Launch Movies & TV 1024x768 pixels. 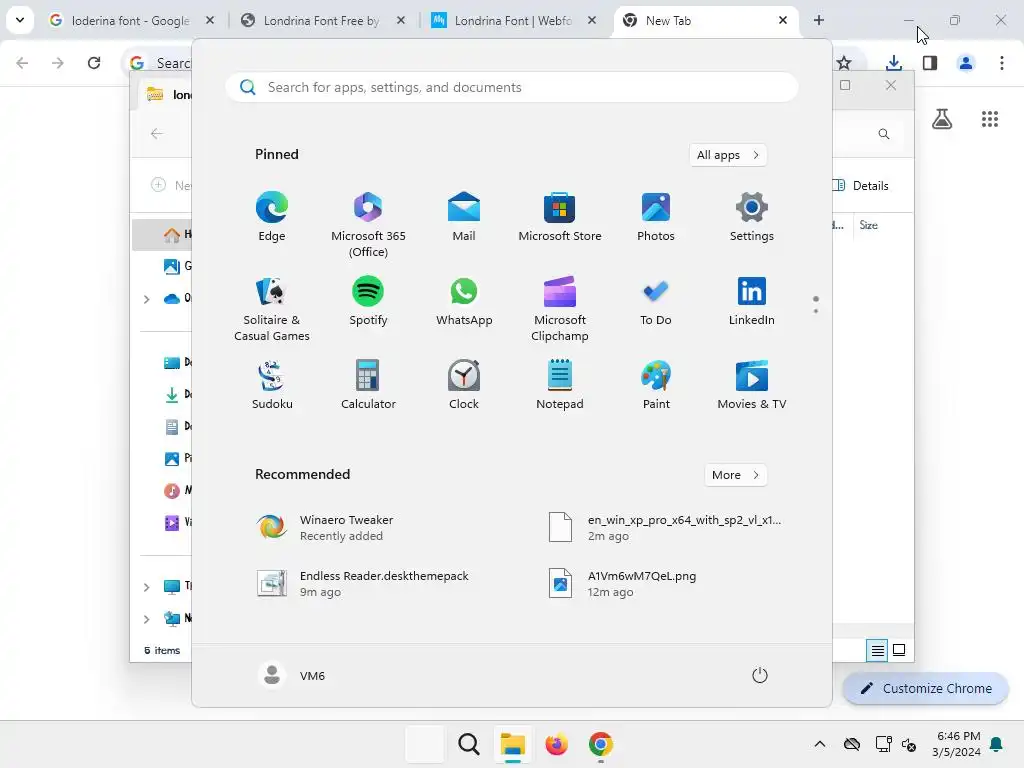click(x=752, y=385)
